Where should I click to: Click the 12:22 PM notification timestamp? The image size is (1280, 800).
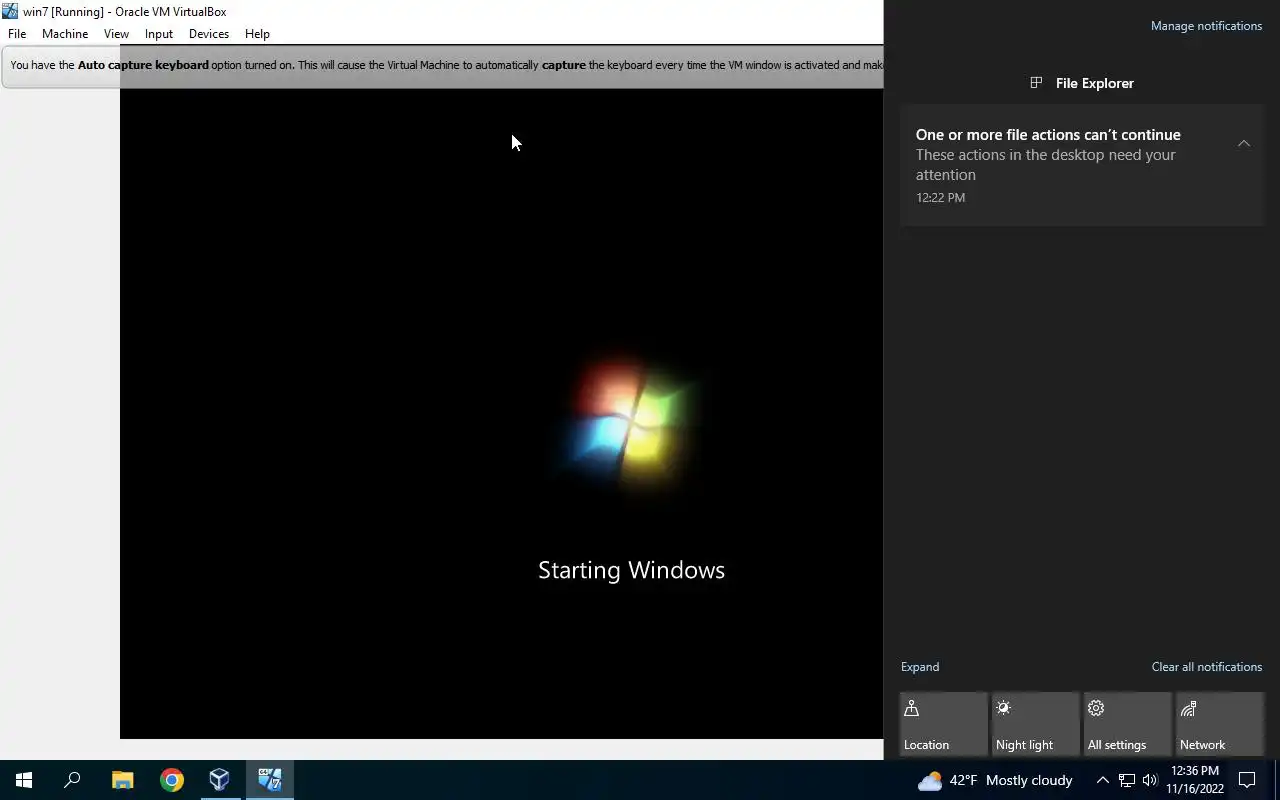click(x=940, y=197)
